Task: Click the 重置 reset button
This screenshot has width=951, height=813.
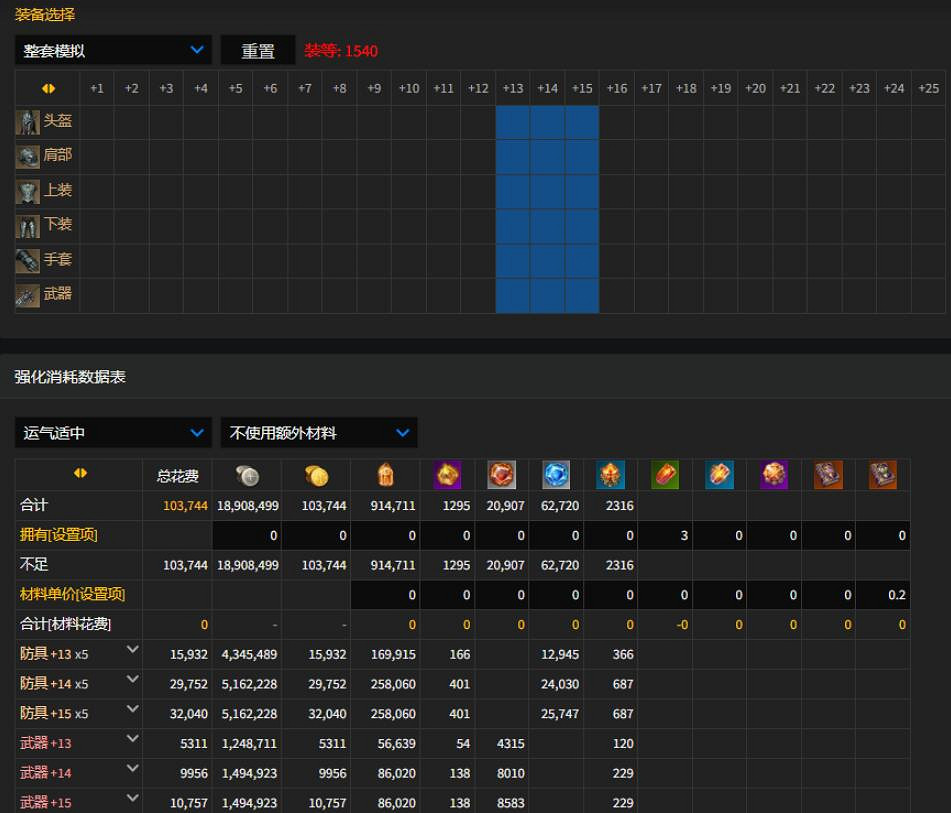Action: 258,51
